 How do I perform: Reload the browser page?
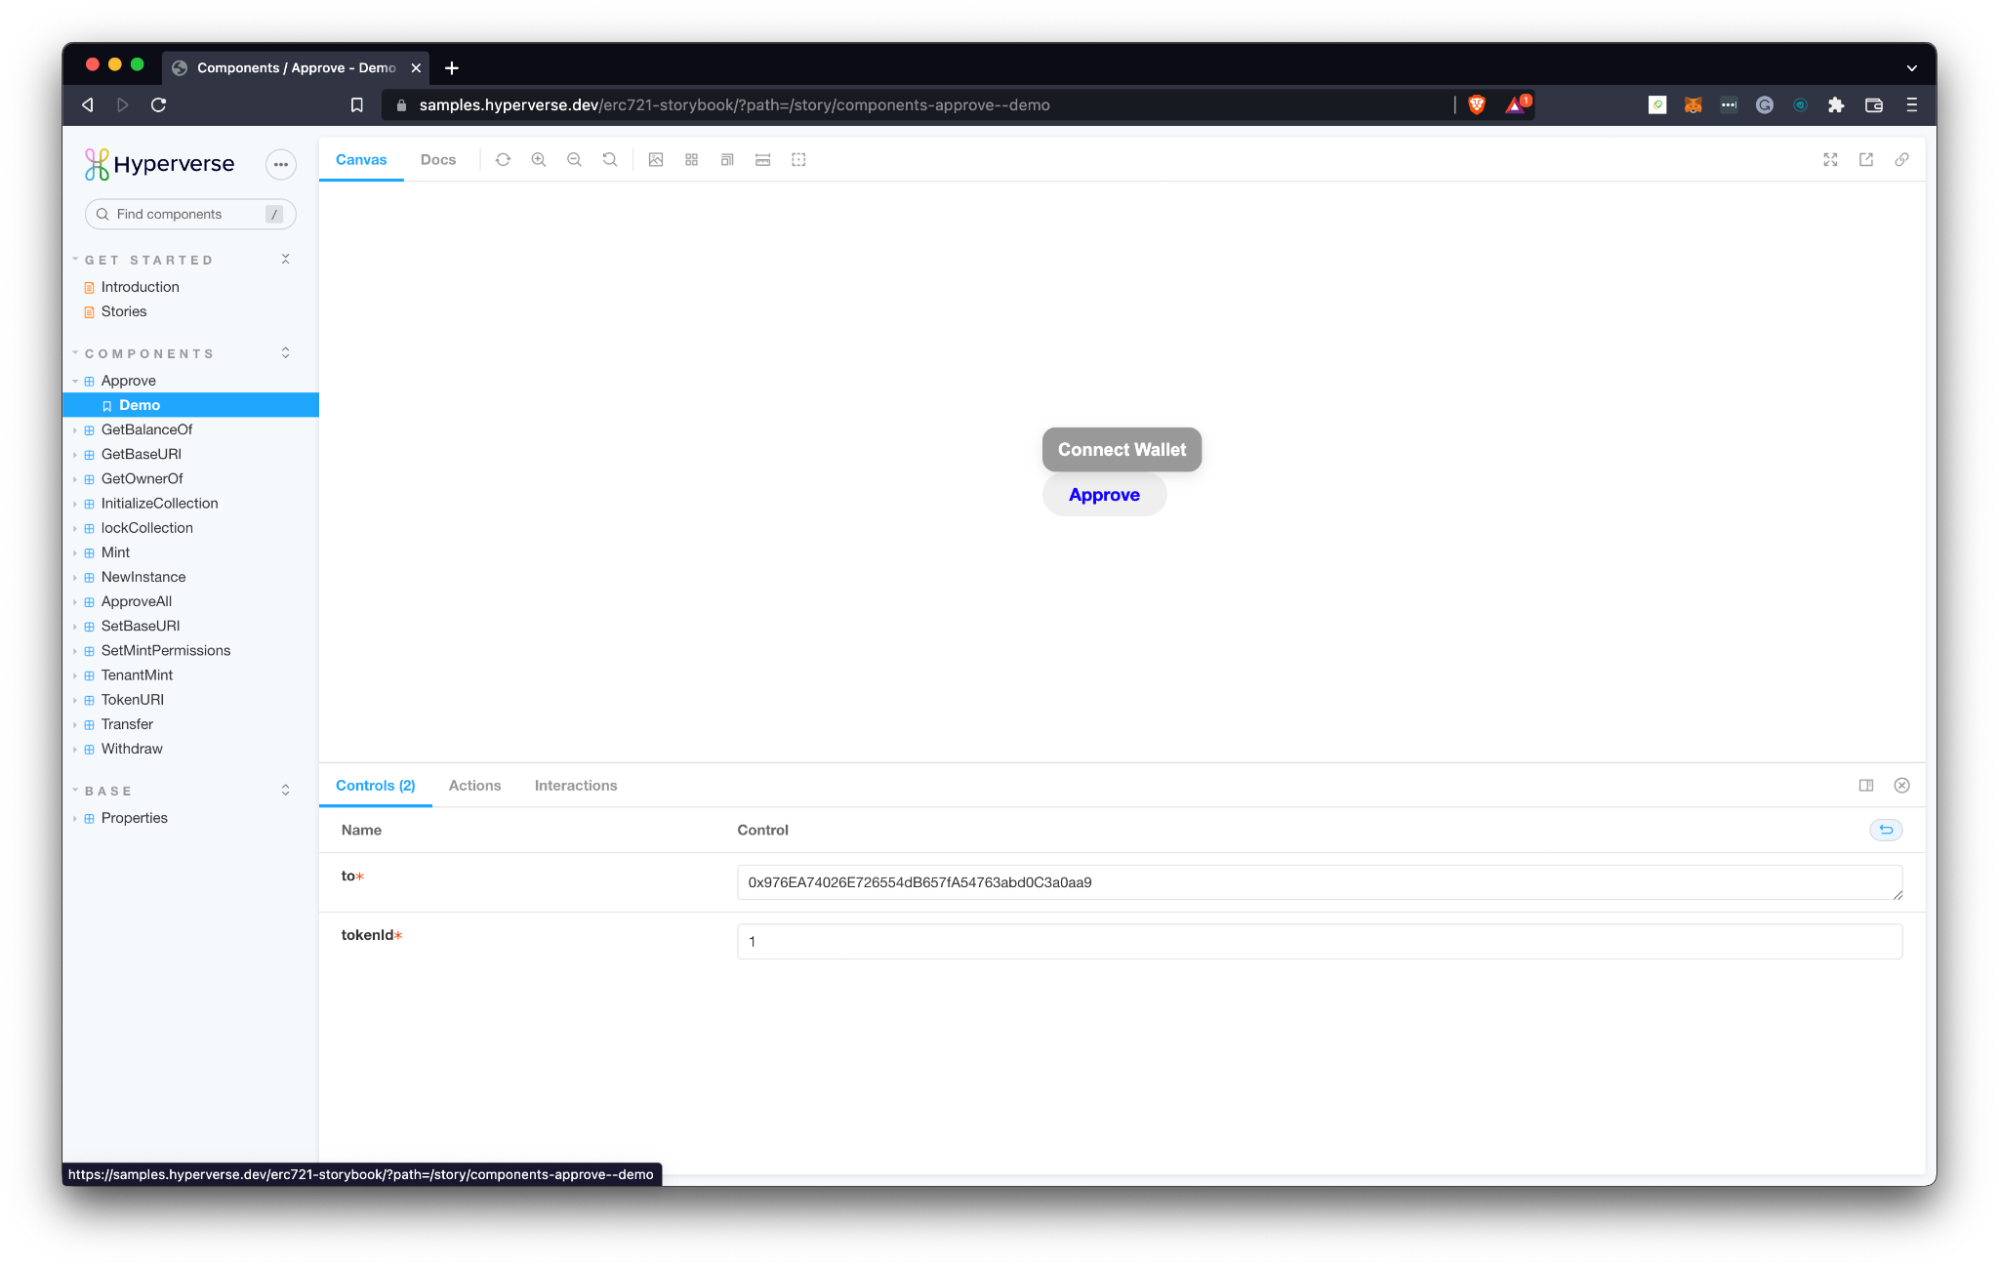click(x=158, y=105)
